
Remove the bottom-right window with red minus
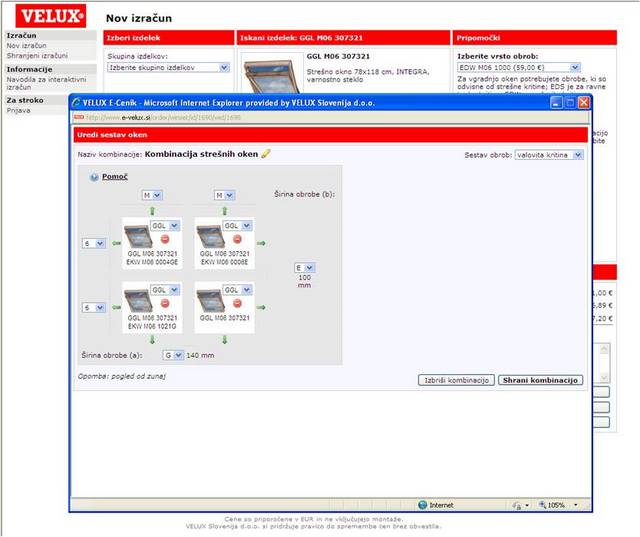[236, 302]
